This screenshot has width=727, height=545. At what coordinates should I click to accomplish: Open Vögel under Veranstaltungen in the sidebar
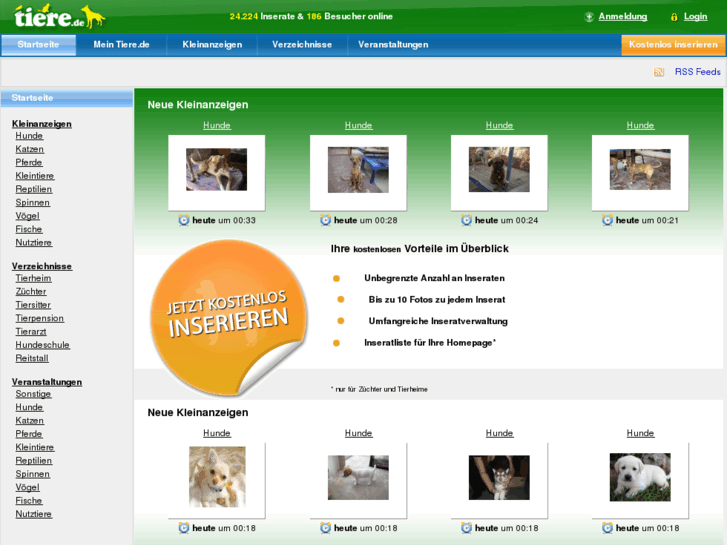(x=27, y=487)
